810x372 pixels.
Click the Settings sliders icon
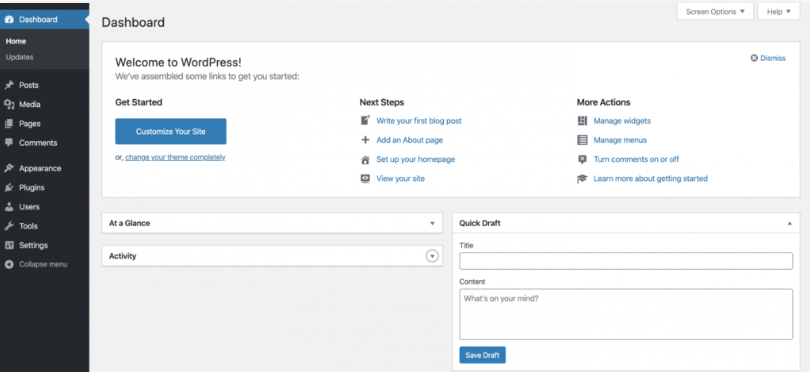tap(9, 245)
